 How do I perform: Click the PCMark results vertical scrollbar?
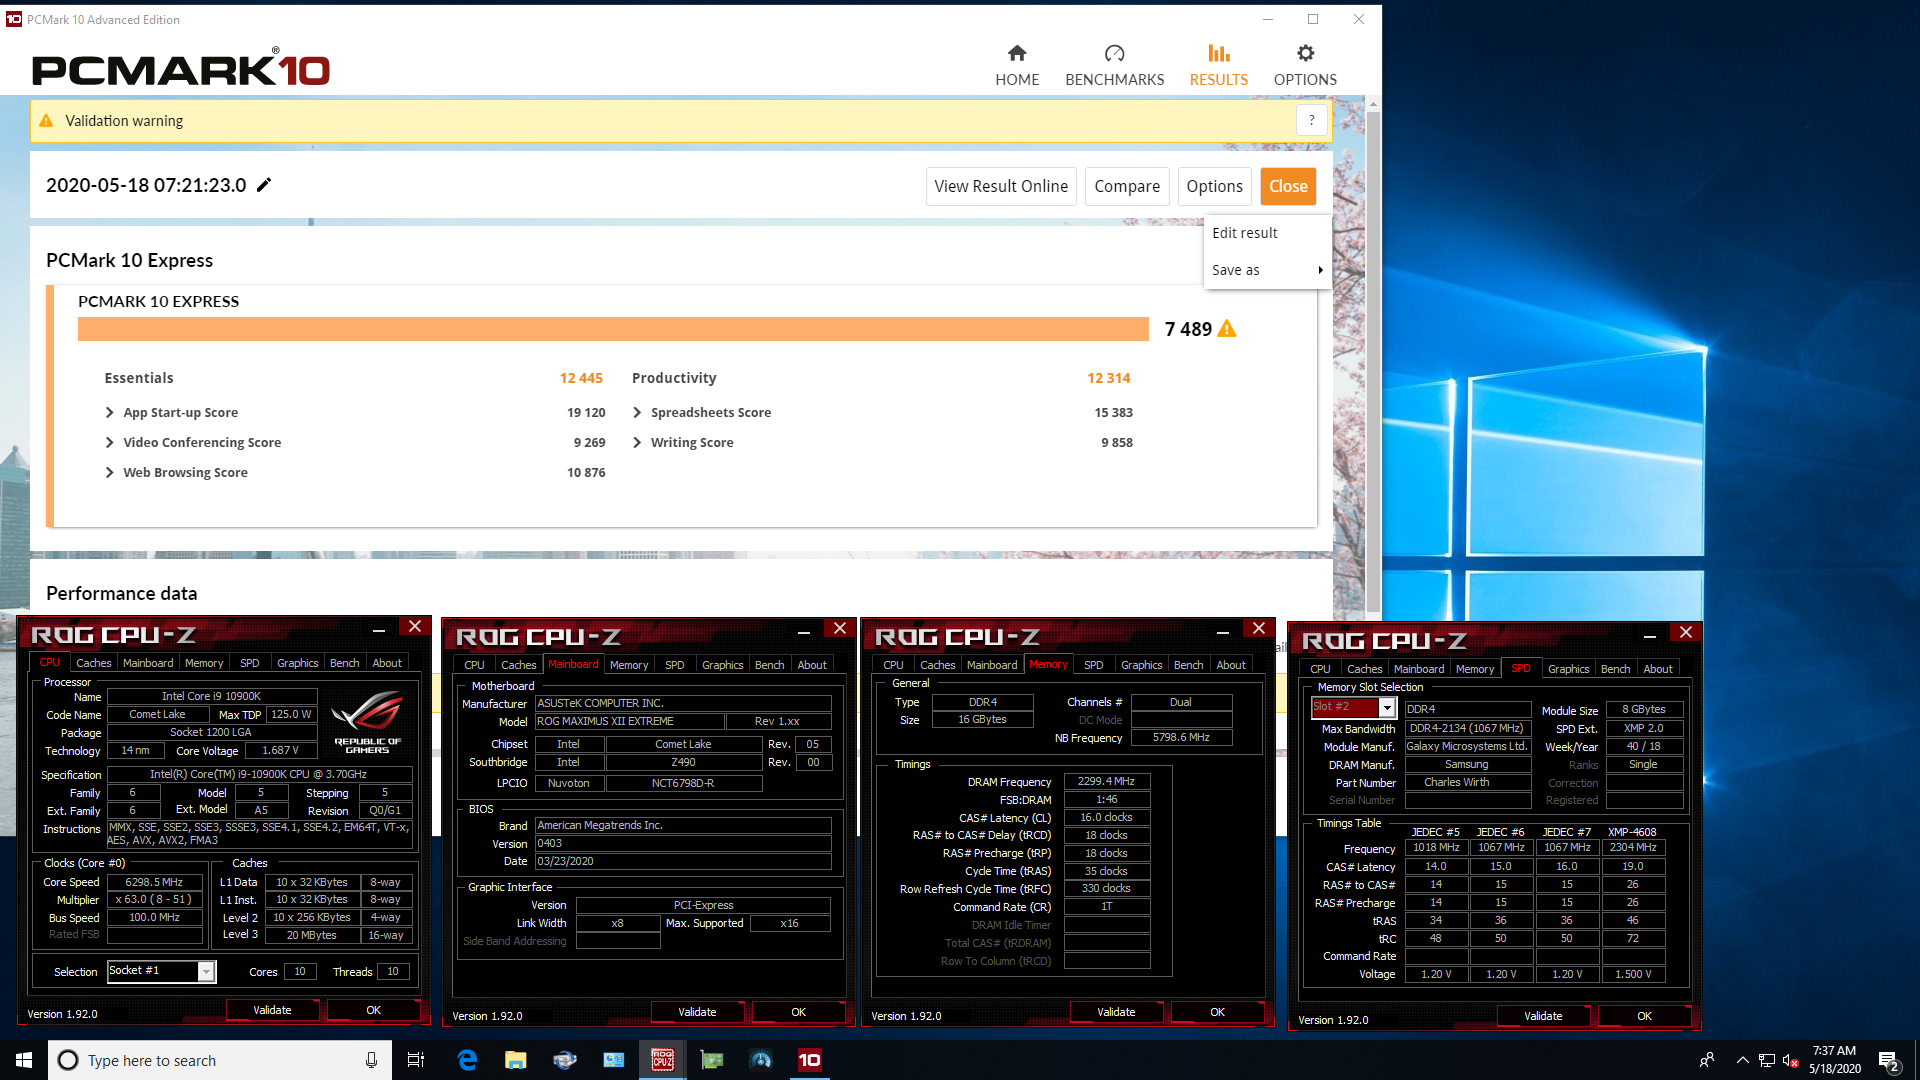pyautogui.click(x=1373, y=360)
